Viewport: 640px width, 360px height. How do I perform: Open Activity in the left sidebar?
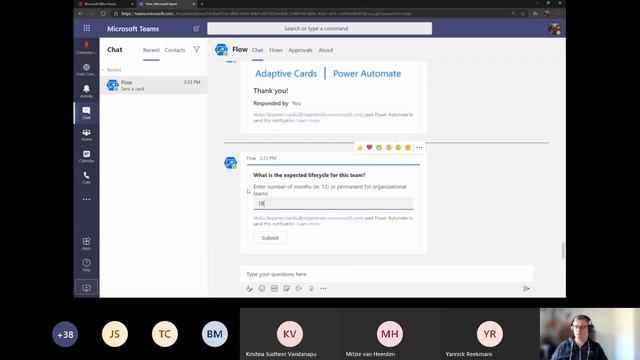click(x=86, y=91)
